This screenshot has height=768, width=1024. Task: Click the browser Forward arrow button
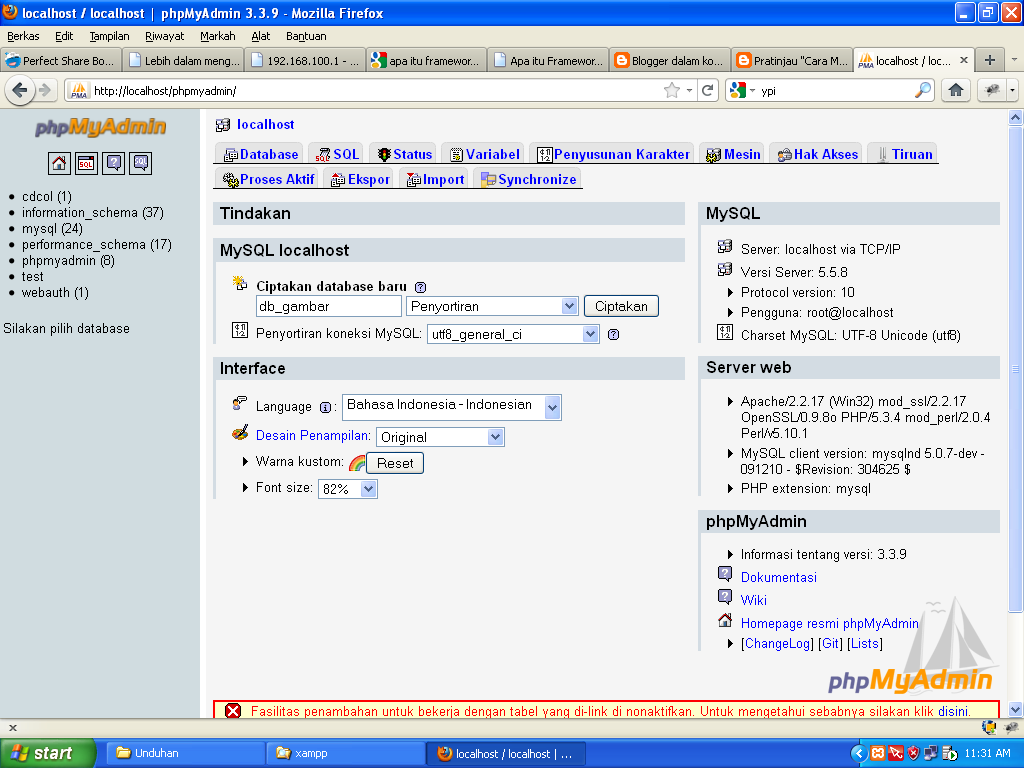tap(44, 90)
